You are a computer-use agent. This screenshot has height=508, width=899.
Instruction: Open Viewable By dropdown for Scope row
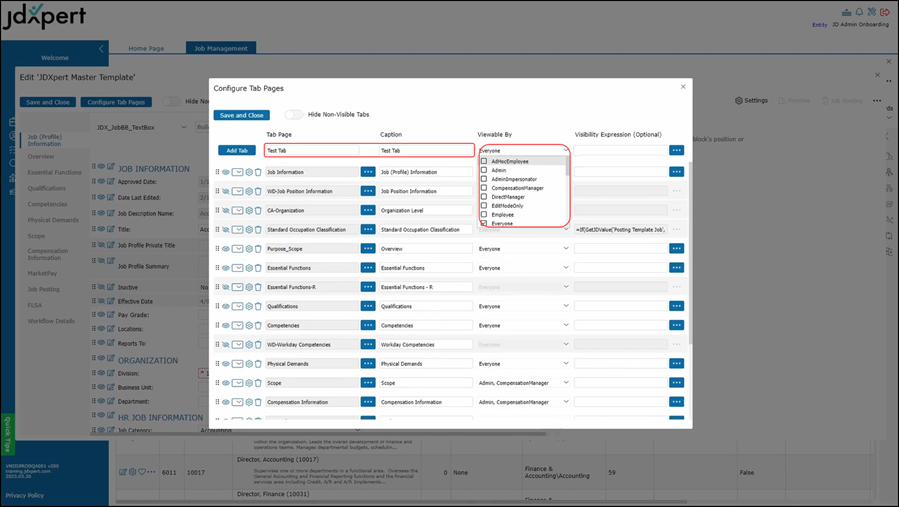[x=566, y=383]
